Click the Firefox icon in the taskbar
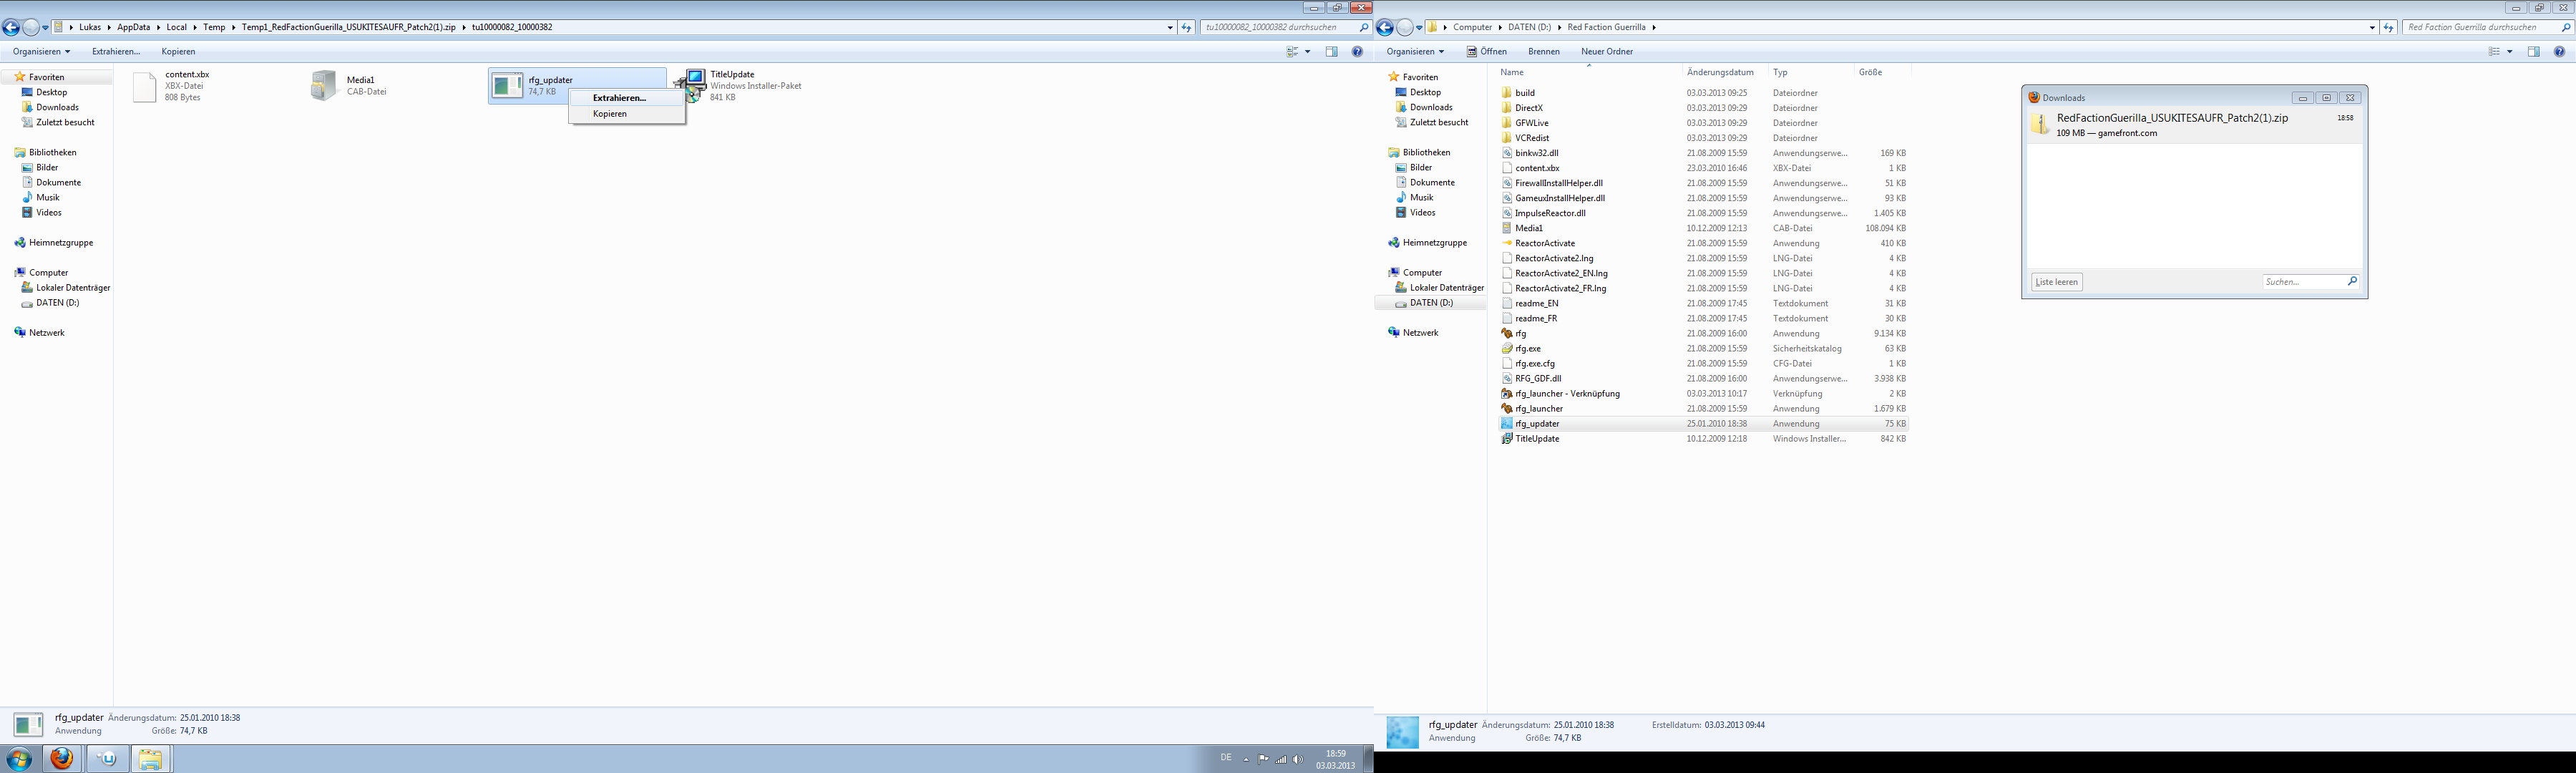The width and height of the screenshot is (2576, 773). (x=62, y=759)
